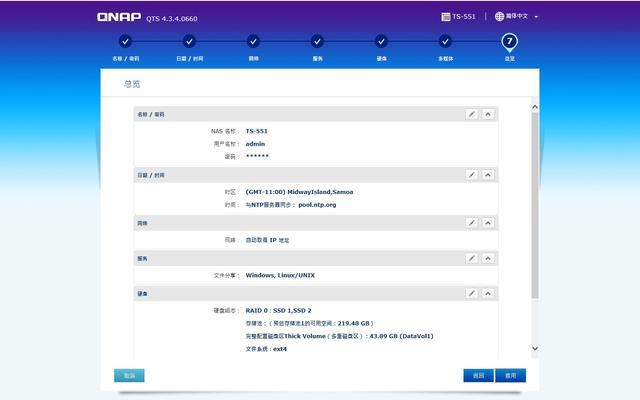Select the 多媒体 wizard step
This screenshot has height=400, width=640.
coord(445,42)
